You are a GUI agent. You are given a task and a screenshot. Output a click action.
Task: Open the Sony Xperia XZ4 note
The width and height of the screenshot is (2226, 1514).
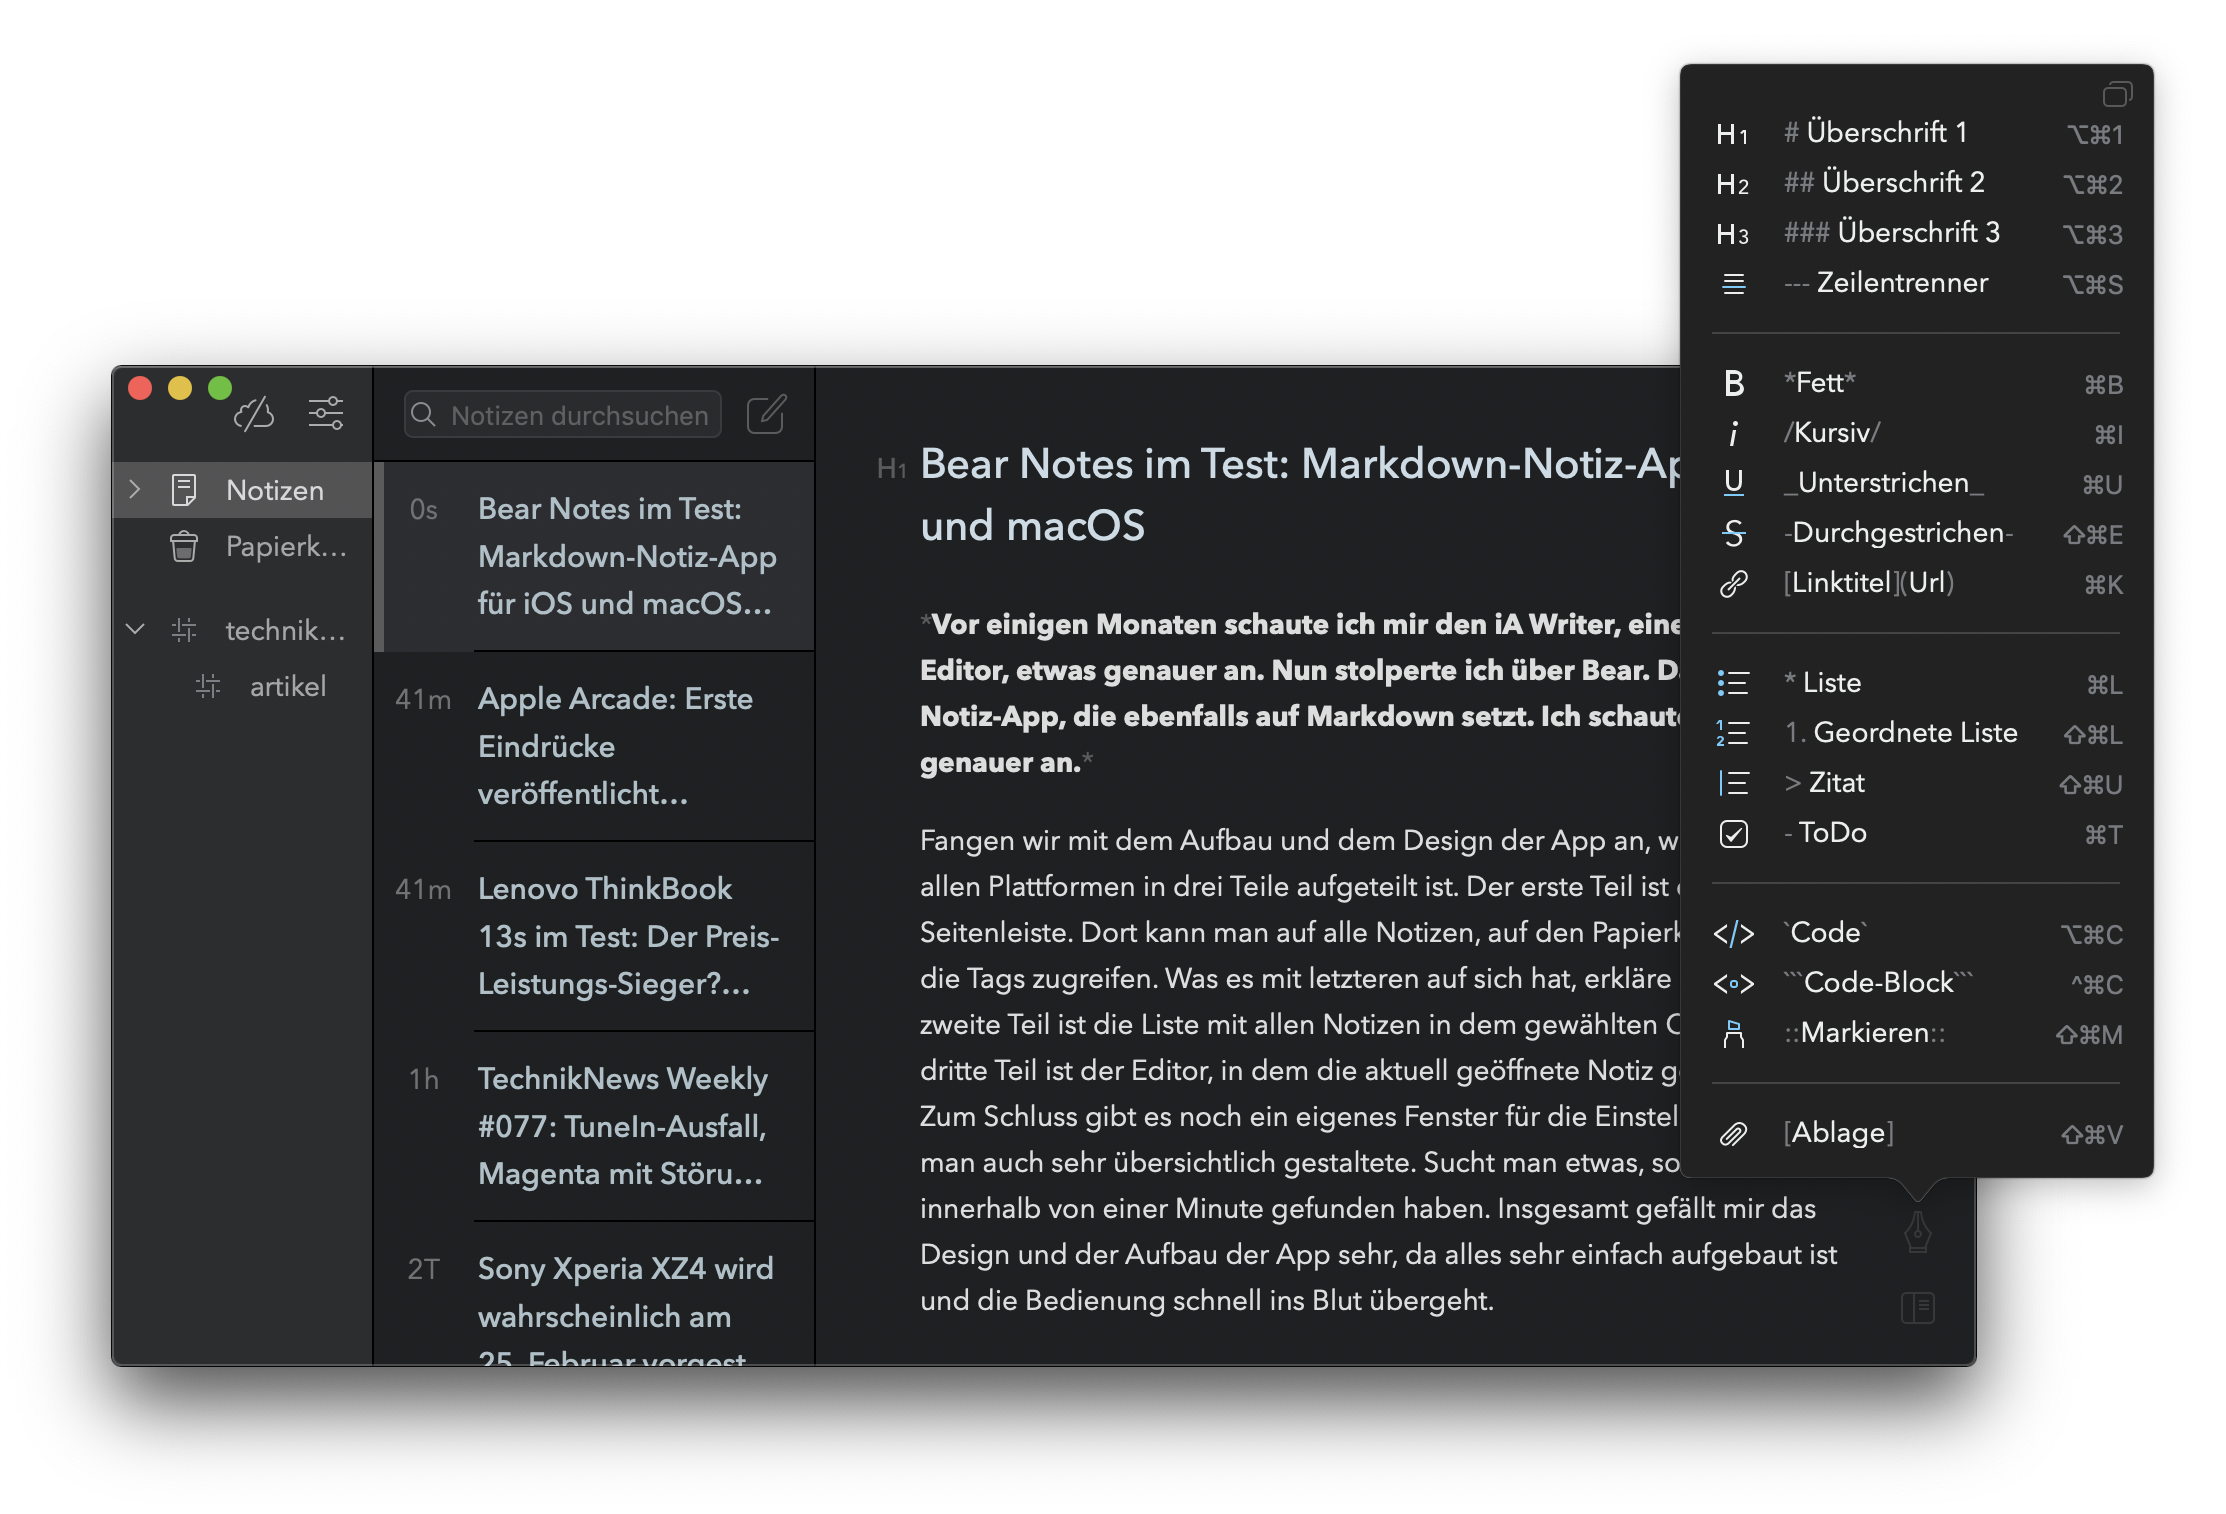595,1294
